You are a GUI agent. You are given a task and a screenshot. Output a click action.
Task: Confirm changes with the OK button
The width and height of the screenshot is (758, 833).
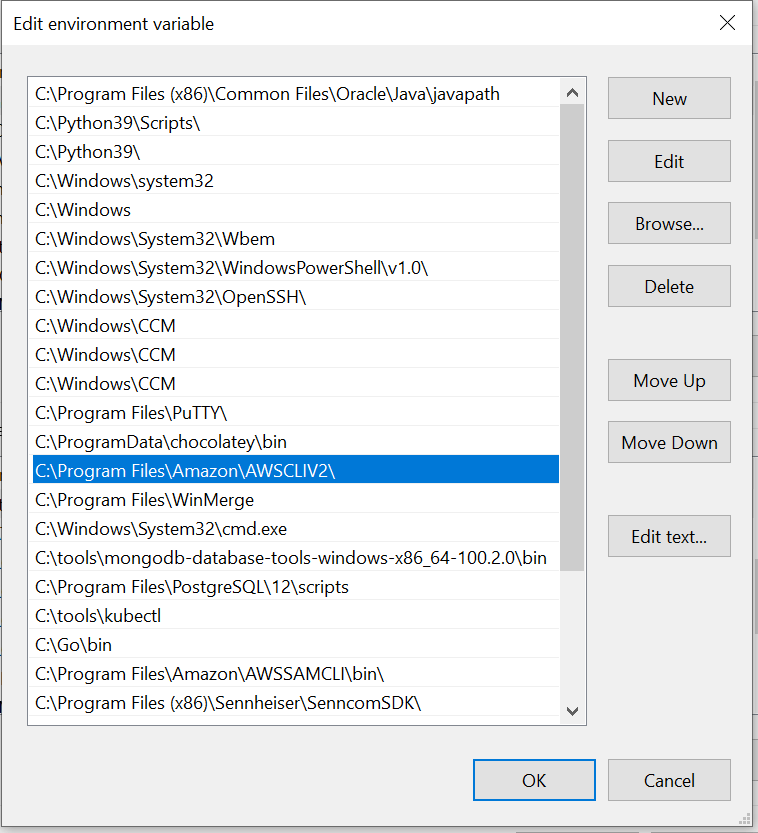(x=533, y=780)
